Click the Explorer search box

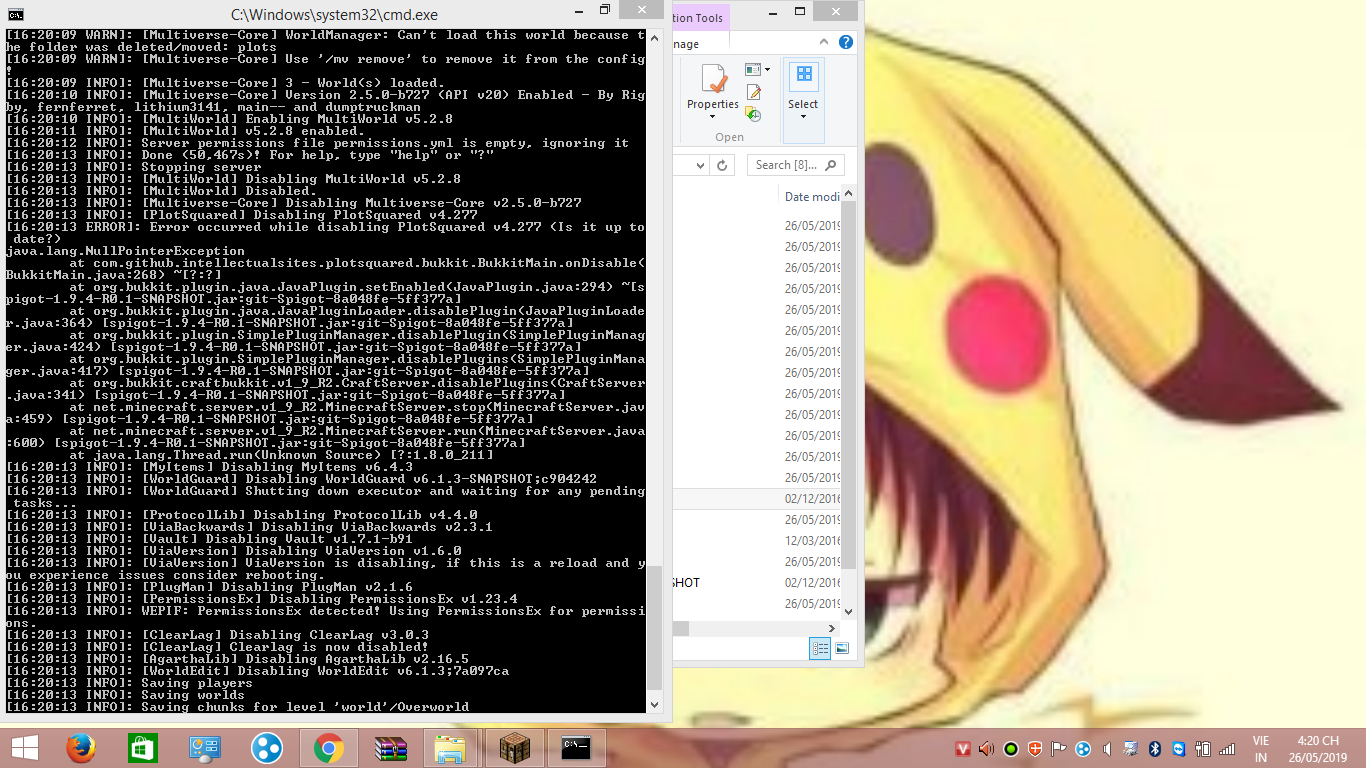point(796,165)
